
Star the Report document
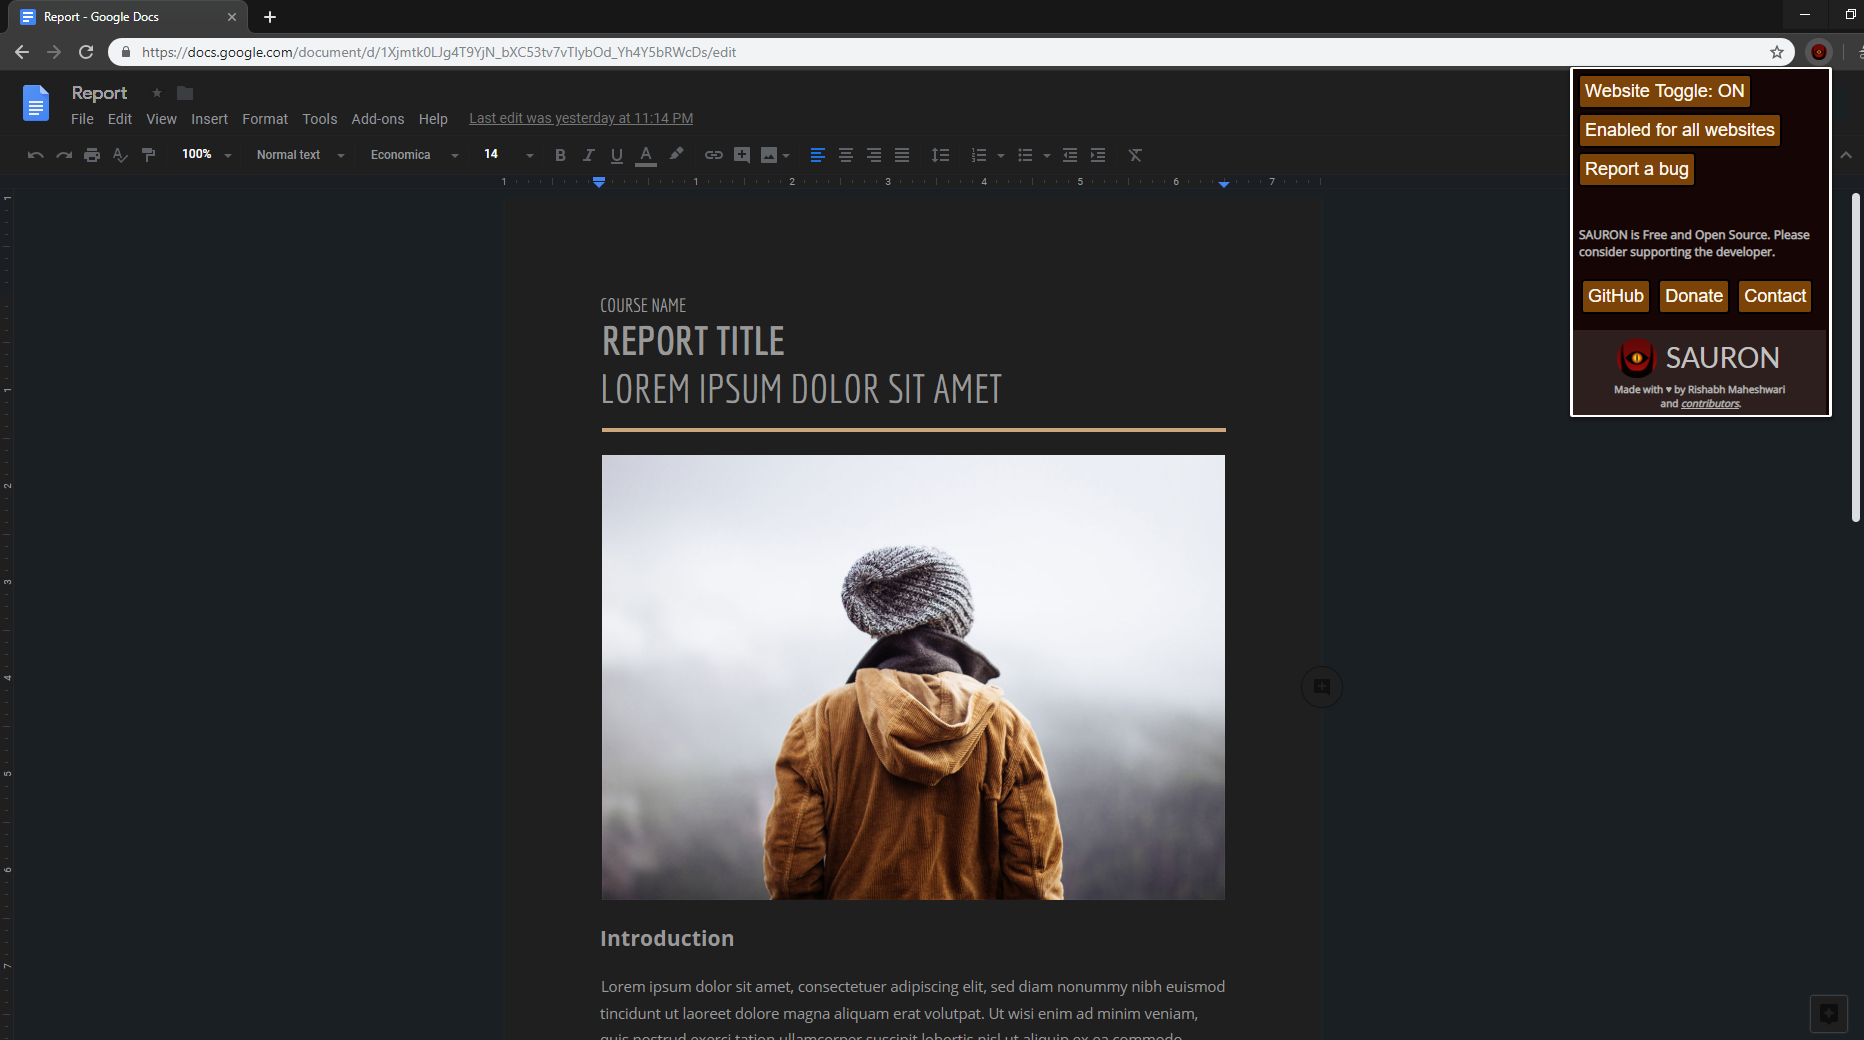click(x=156, y=93)
